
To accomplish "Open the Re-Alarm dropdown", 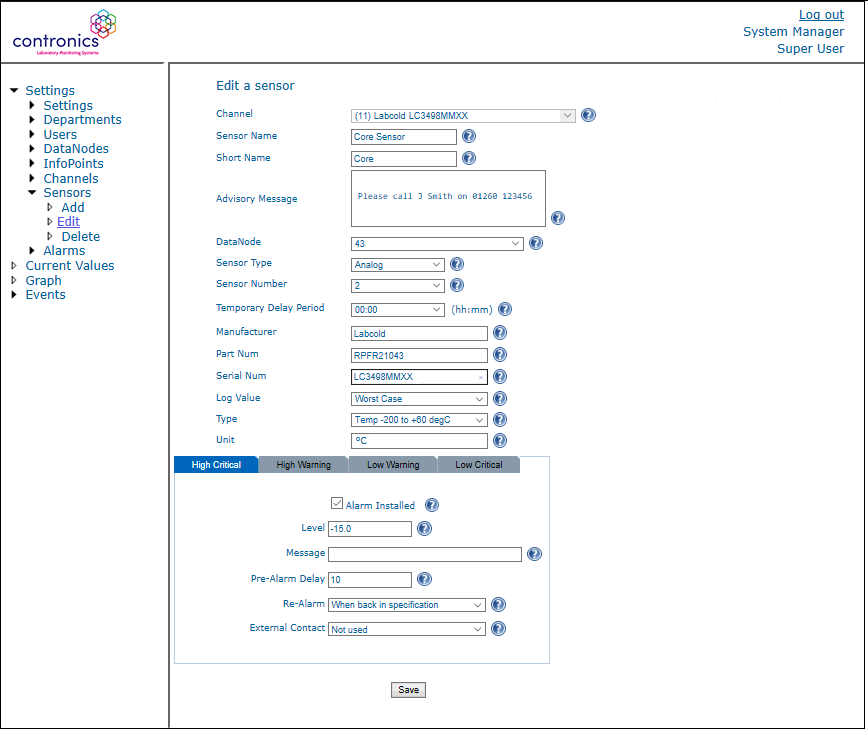I will [407, 605].
